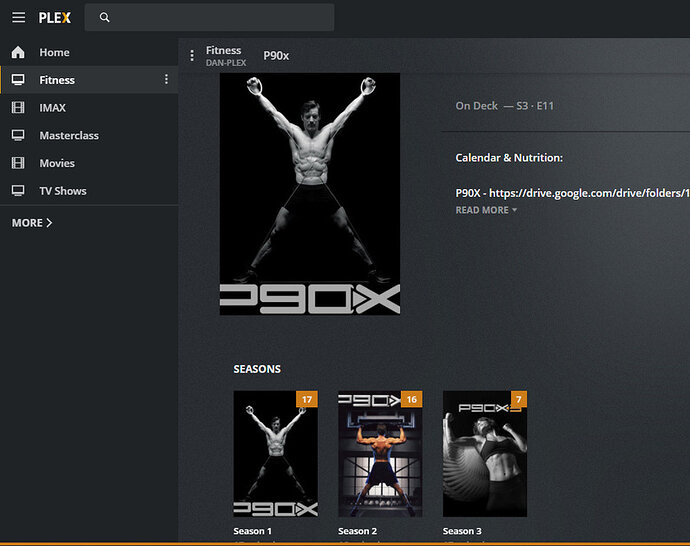690x546 pixels.
Task: Click the Season 1 title label
Action: coord(253,531)
